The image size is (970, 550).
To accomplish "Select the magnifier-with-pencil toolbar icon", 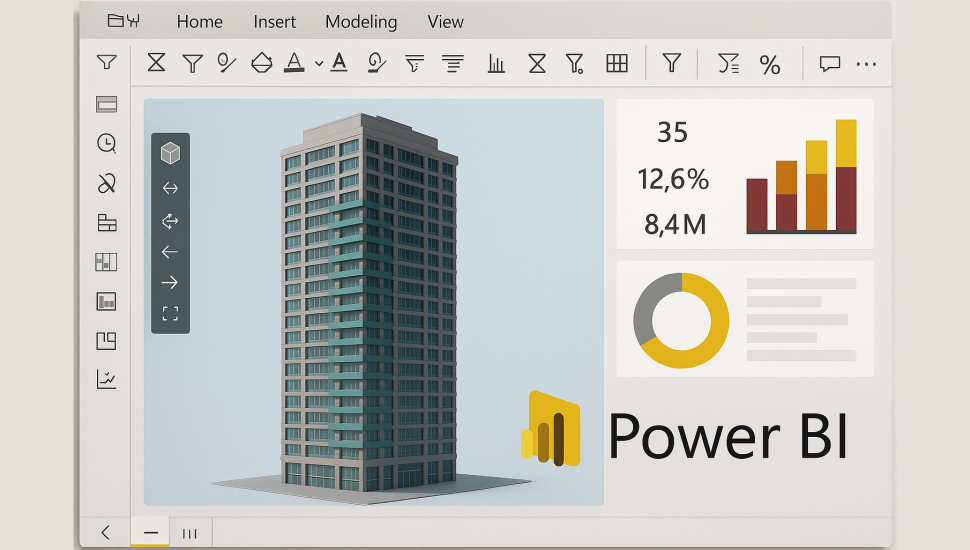I will tap(226, 62).
